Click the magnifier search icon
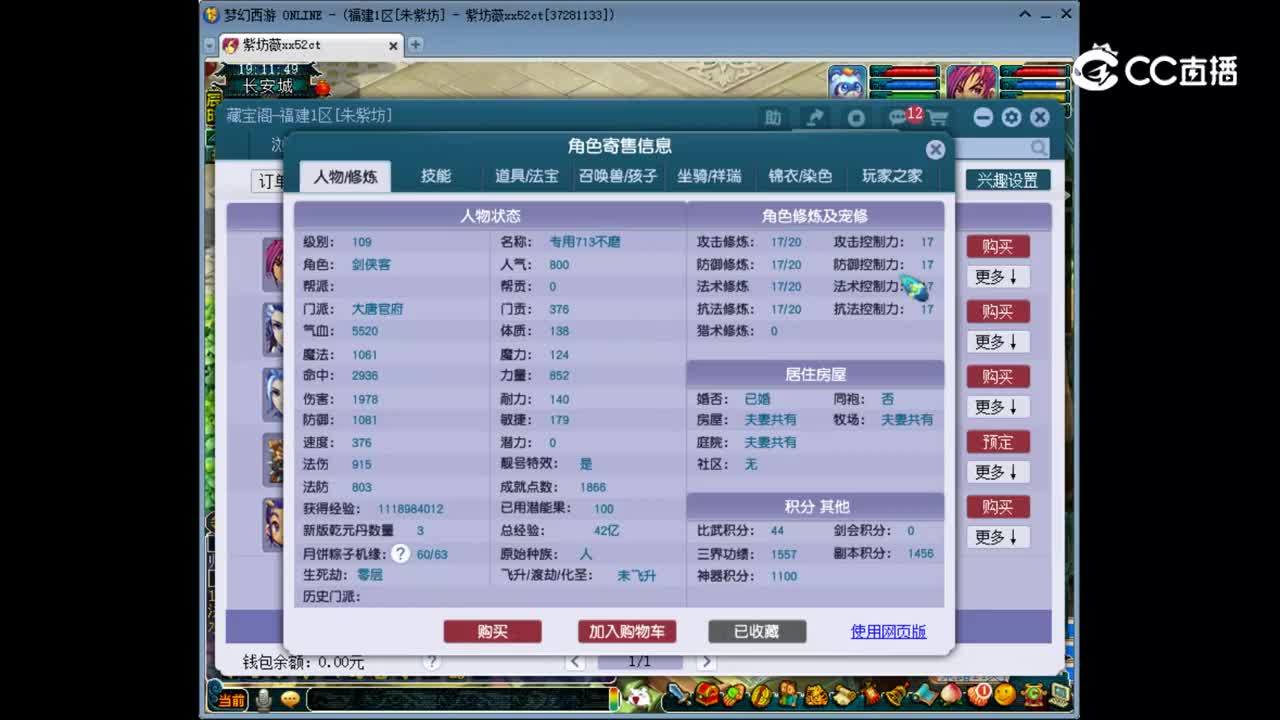Viewport: 1280px width, 720px height. coord(1039,148)
